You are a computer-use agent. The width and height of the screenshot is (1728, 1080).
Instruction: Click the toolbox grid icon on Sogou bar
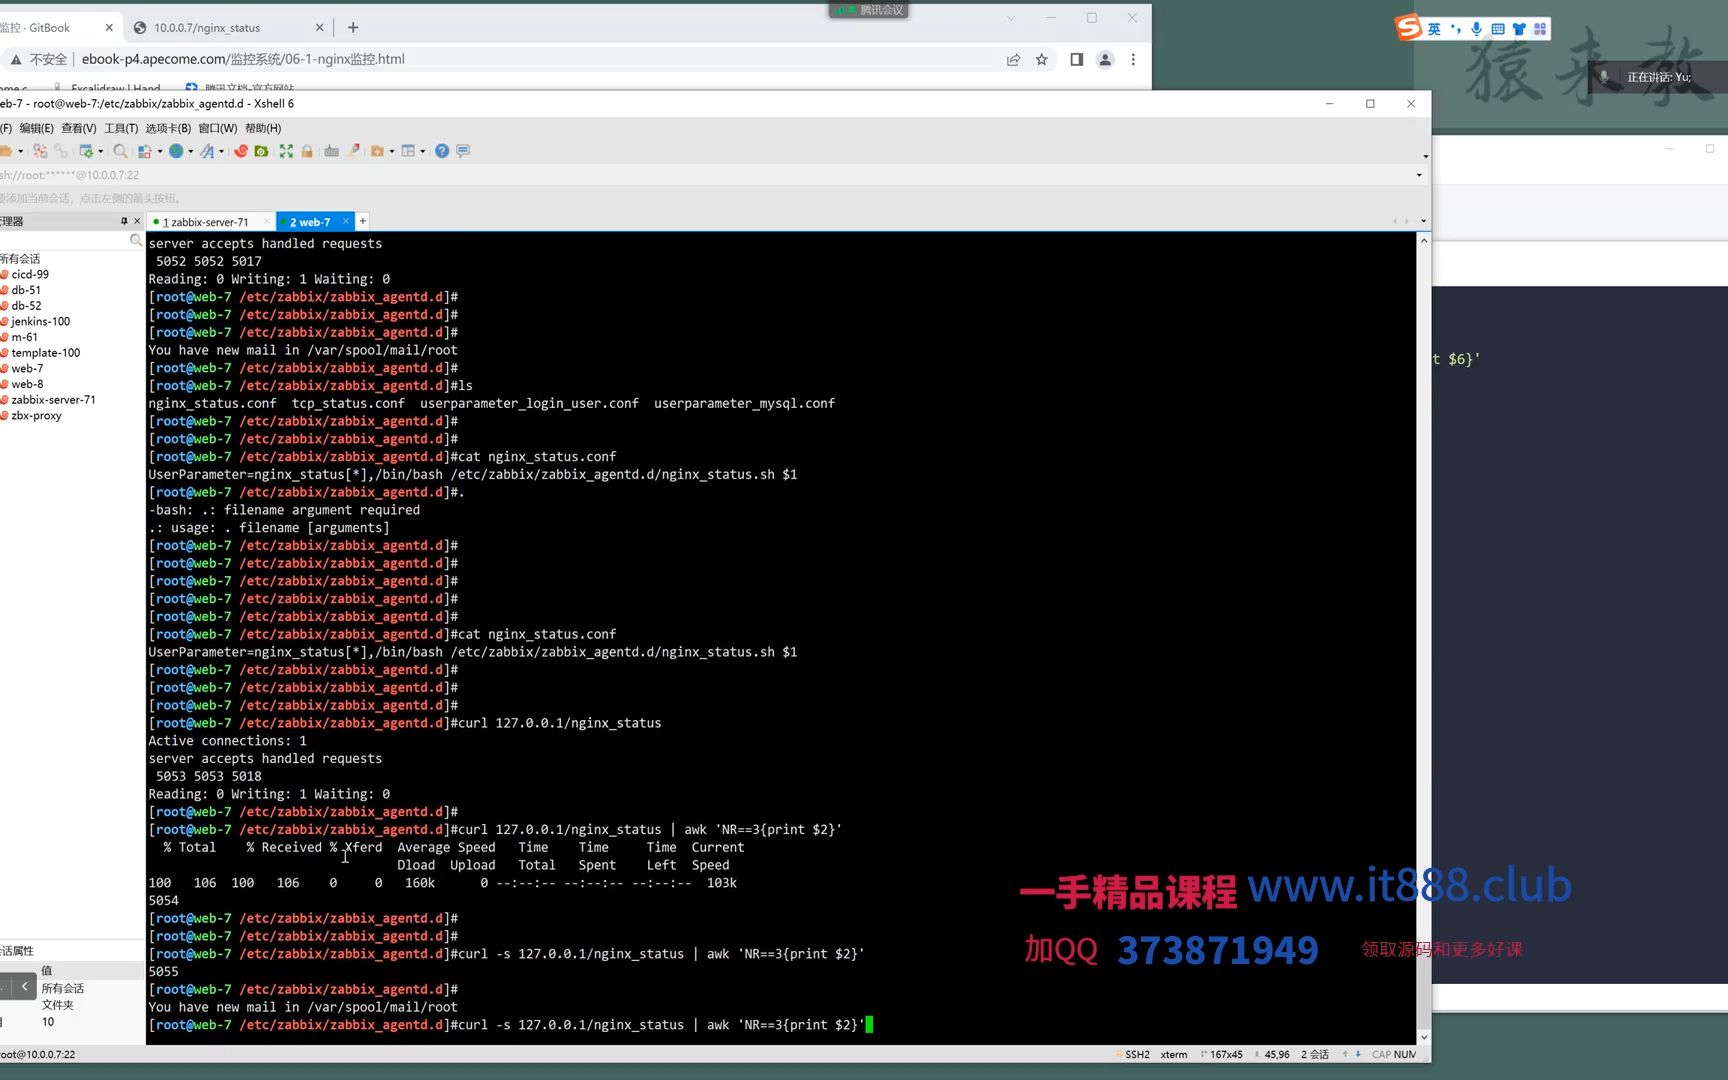(1540, 29)
